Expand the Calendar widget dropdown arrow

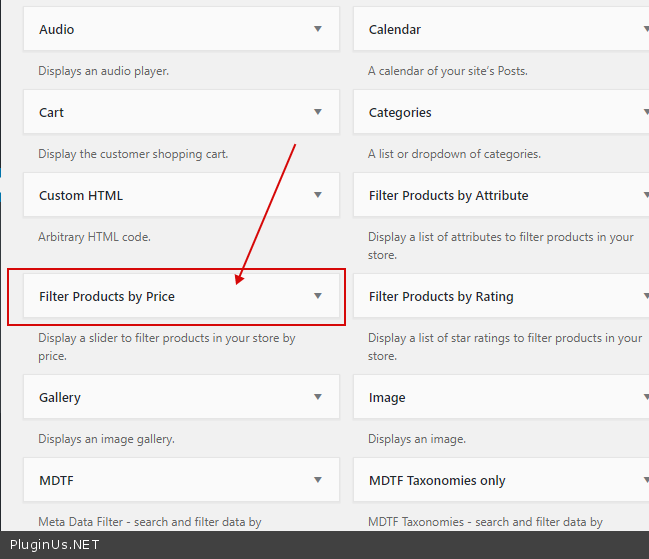pyautogui.click(x=645, y=29)
